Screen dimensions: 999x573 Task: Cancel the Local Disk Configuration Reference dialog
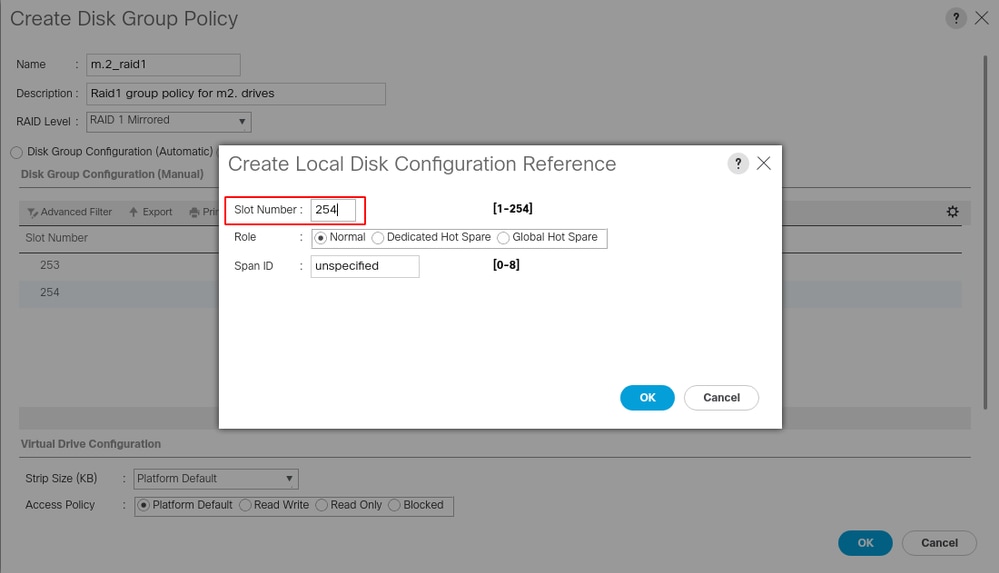pos(721,398)
